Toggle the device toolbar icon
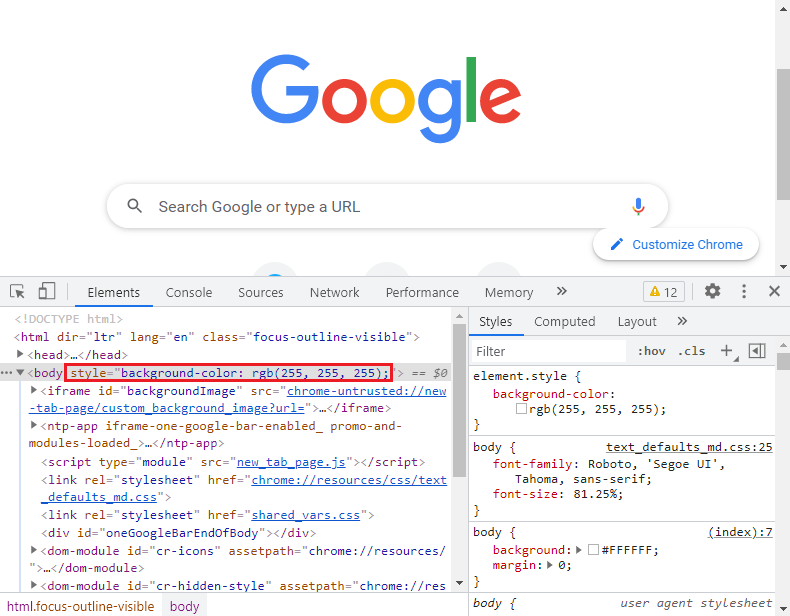The width and height of the screenshot is (790, 616). [x=46, y=291]
